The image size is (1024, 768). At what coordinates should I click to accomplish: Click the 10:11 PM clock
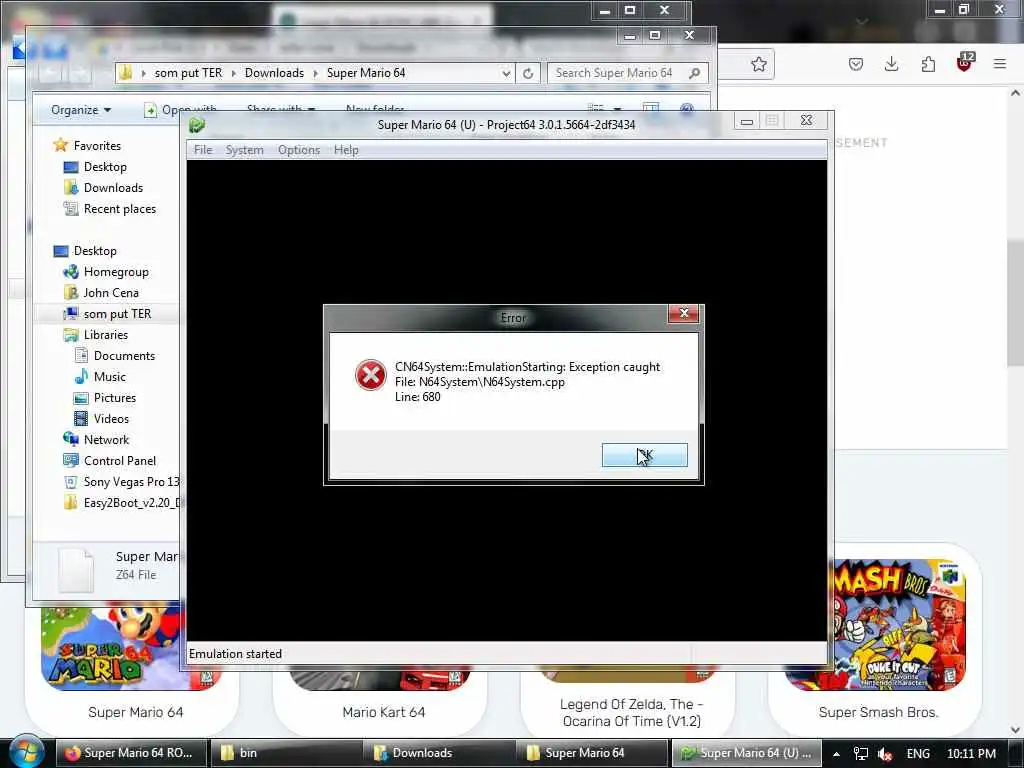coord(971,754)
